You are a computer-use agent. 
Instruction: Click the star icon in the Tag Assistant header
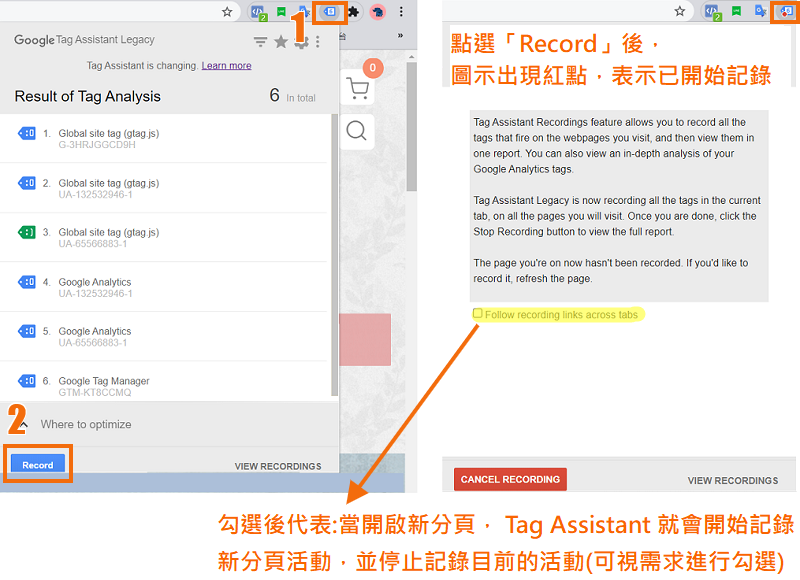pyautogui.click(x=281, y=41)
